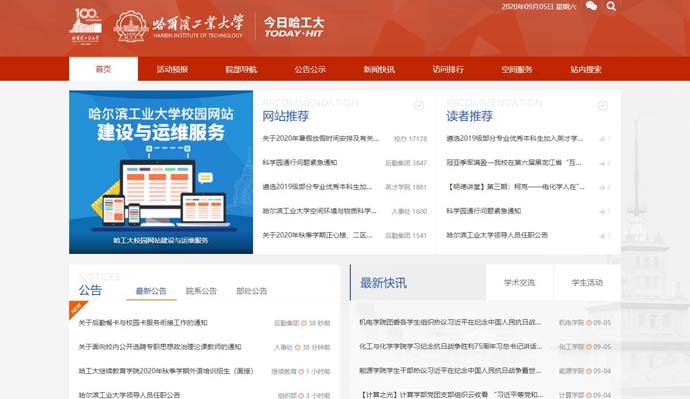Open the 活动预报 menu item

coord(172,69)
